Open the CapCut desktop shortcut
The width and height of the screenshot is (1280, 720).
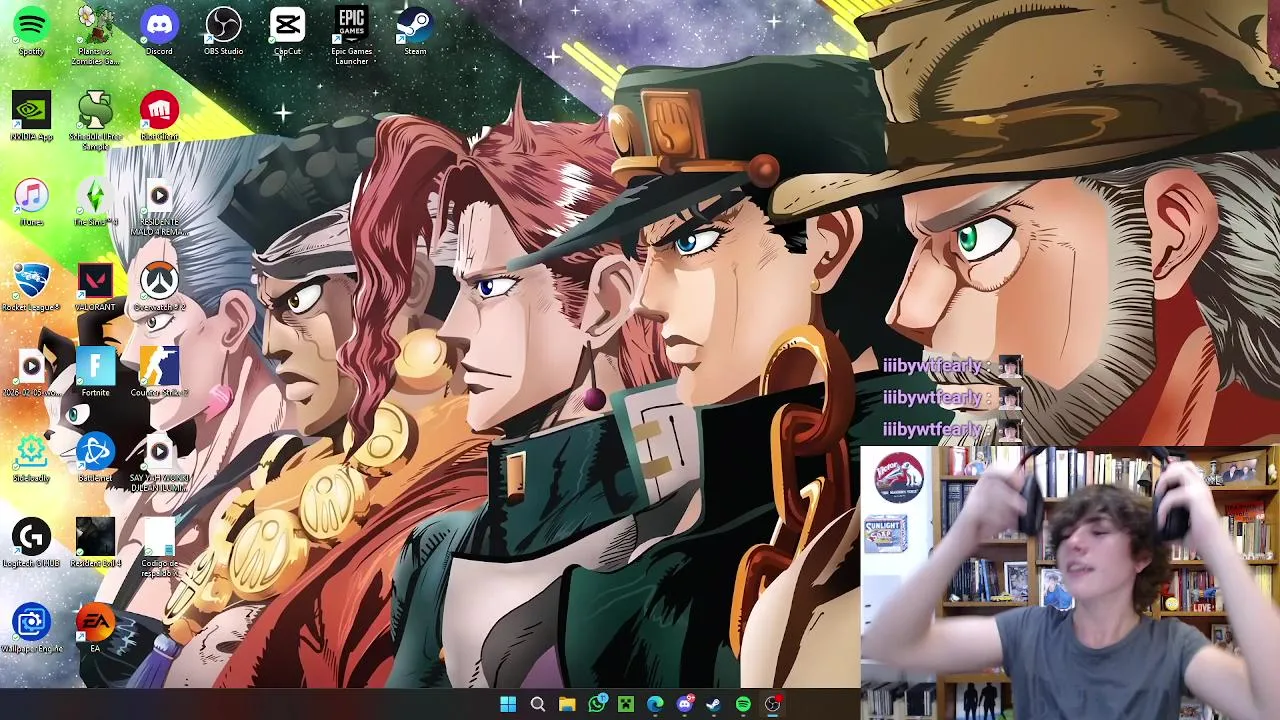coord(287,30)
